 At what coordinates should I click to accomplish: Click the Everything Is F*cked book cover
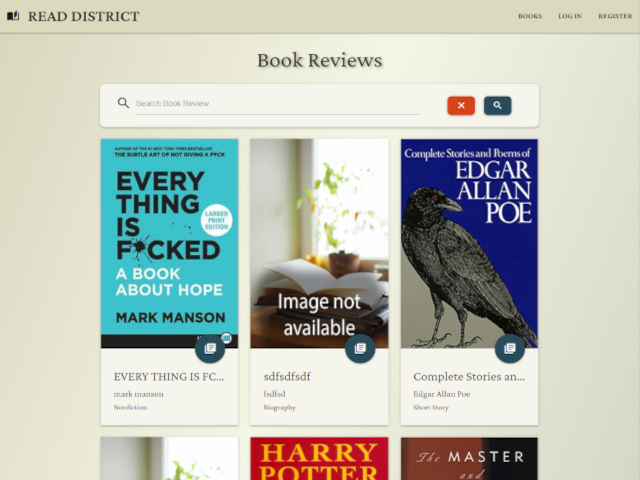click(x=169, y=243)
